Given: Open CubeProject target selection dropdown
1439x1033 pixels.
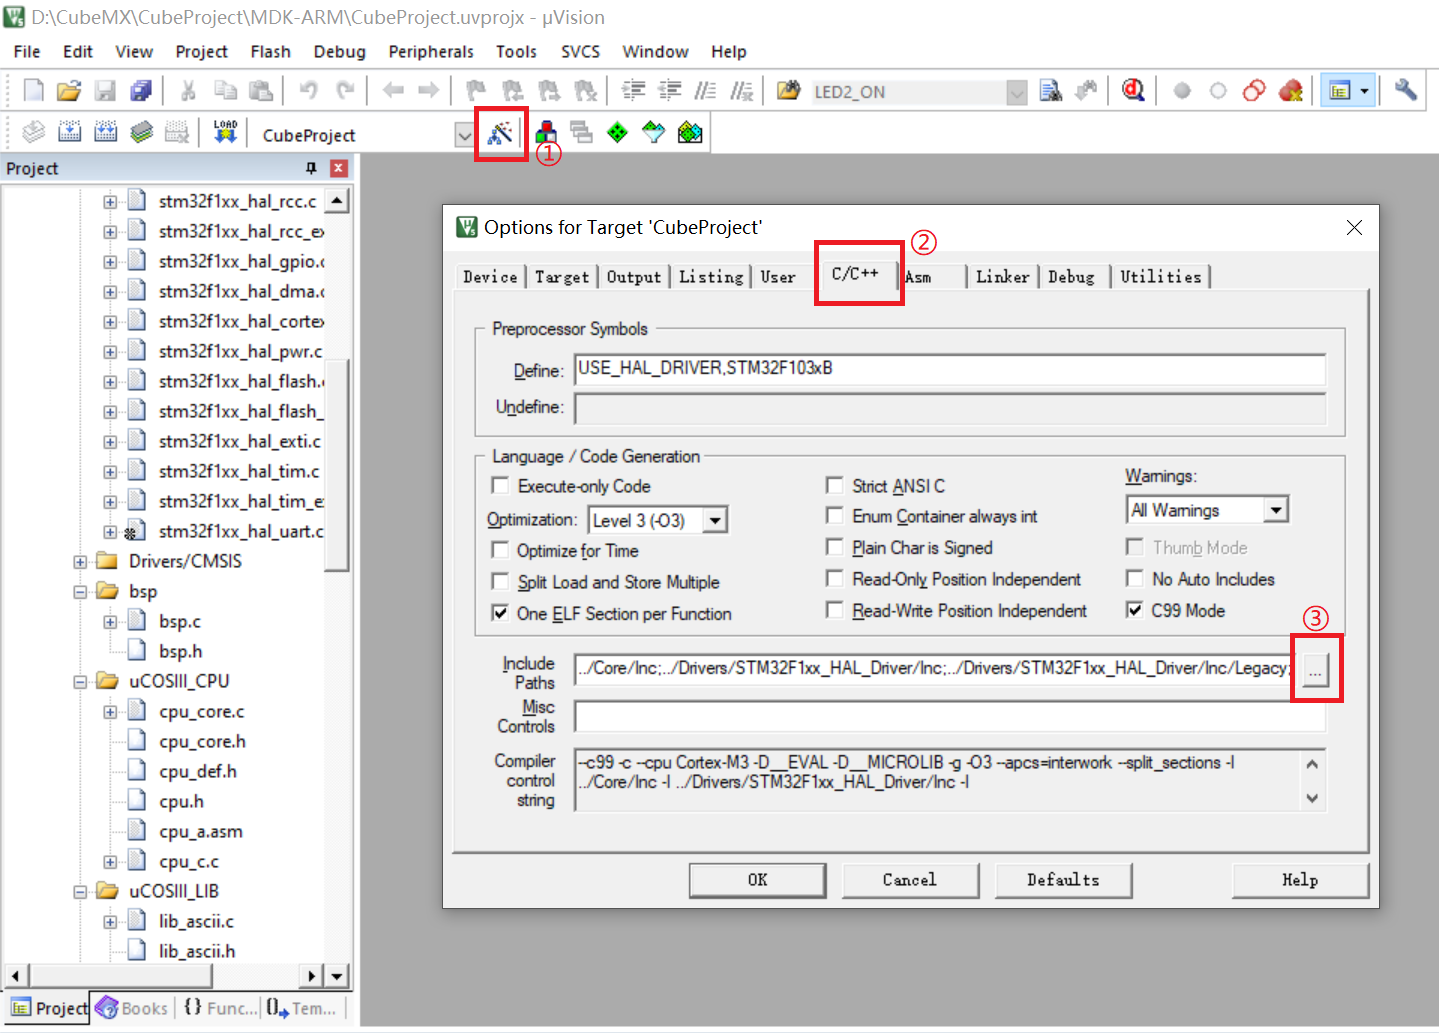Looking at the screenshot, I should pyautogui.click(x=464, y=134).
